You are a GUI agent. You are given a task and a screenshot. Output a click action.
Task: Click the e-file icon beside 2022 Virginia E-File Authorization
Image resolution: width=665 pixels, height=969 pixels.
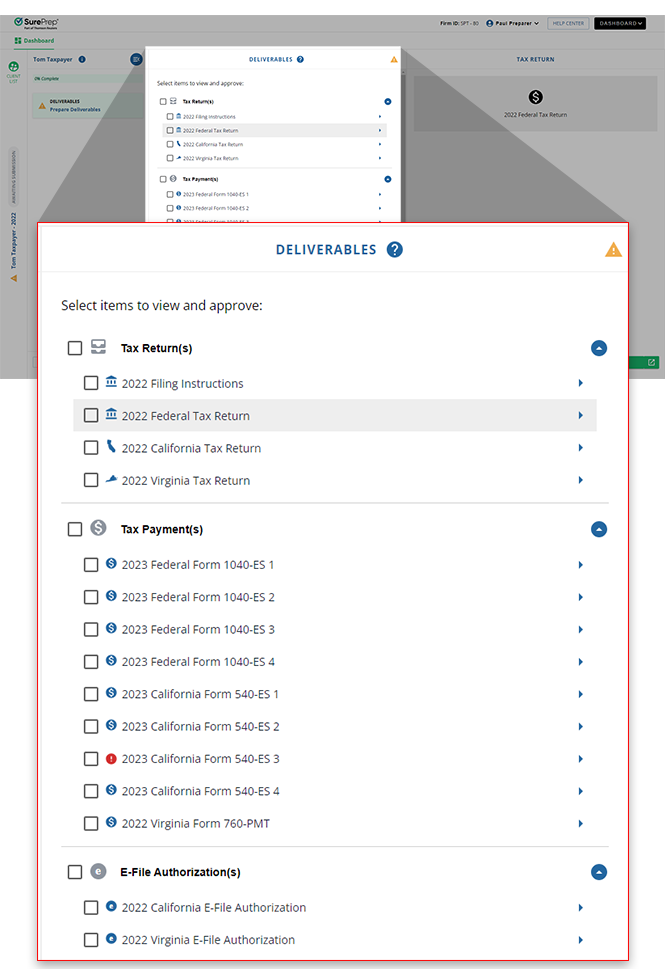[111, 940]
